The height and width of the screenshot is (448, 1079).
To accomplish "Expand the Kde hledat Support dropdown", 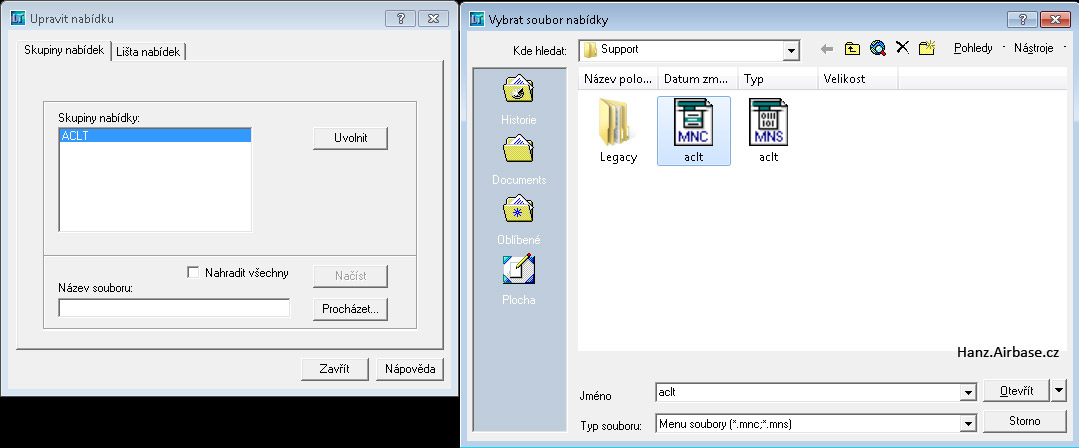I will point(791,50).
